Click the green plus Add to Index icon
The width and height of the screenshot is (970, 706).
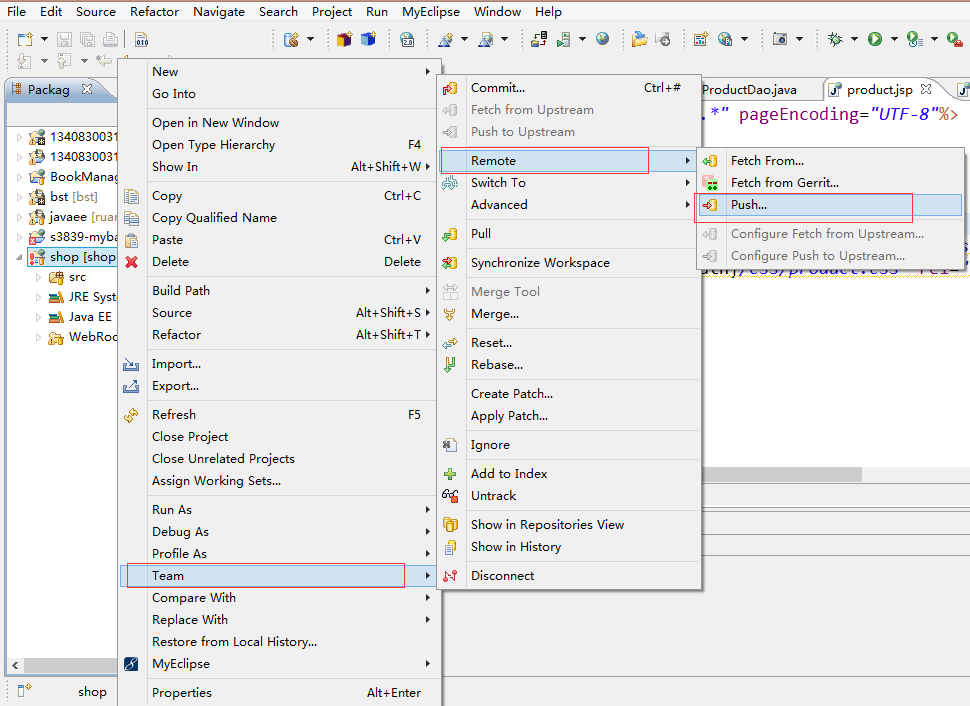coord(450,474)
